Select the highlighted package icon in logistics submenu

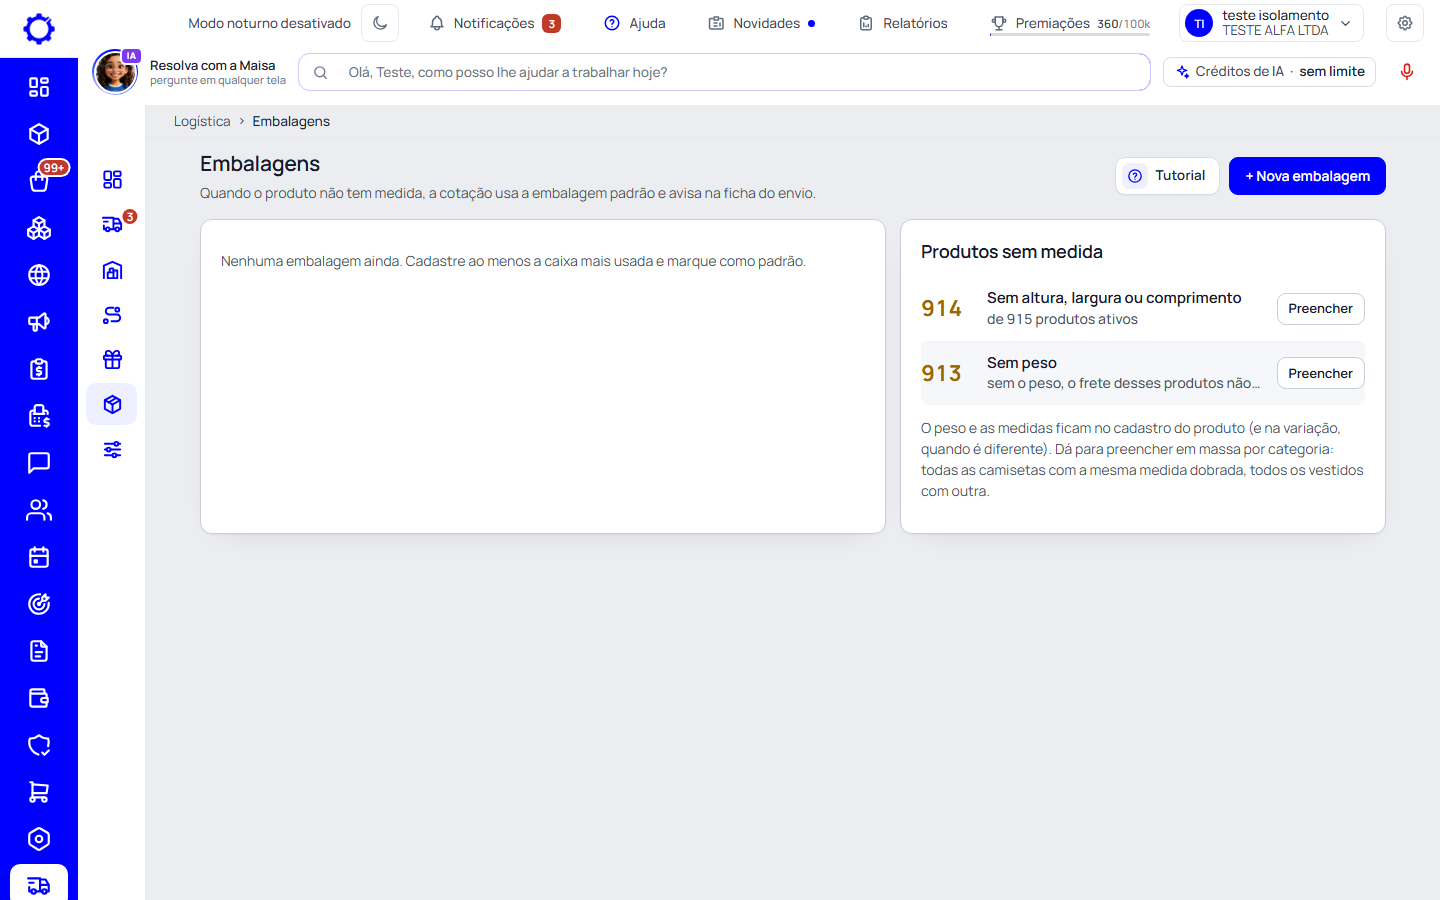click(112, 405)
